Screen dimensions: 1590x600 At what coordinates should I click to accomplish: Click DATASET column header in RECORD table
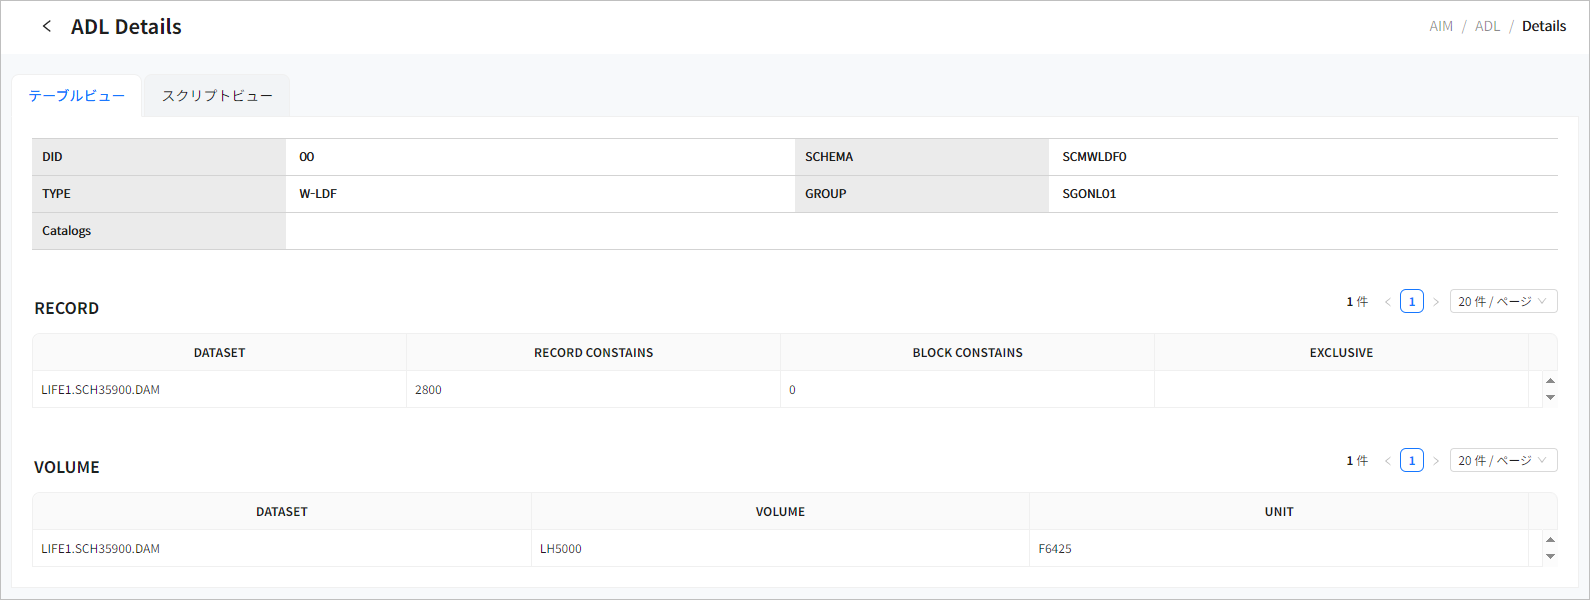coord(219,353)
